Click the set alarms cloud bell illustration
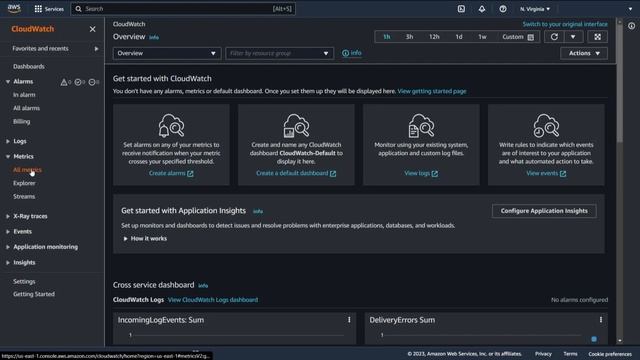 pos(171,125)
